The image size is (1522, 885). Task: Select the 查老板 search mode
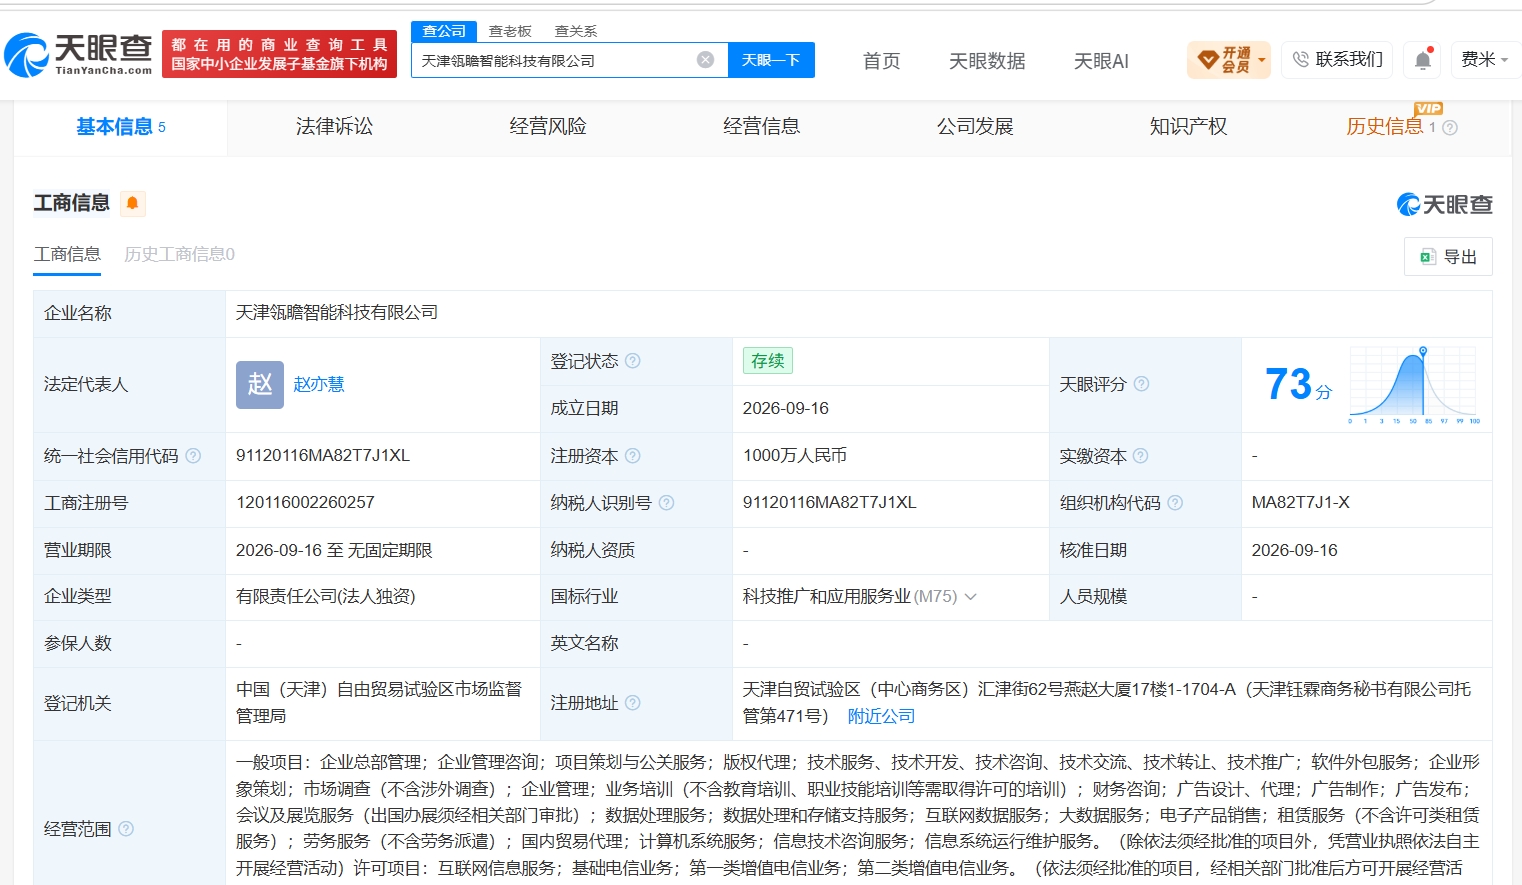(510, 31)
